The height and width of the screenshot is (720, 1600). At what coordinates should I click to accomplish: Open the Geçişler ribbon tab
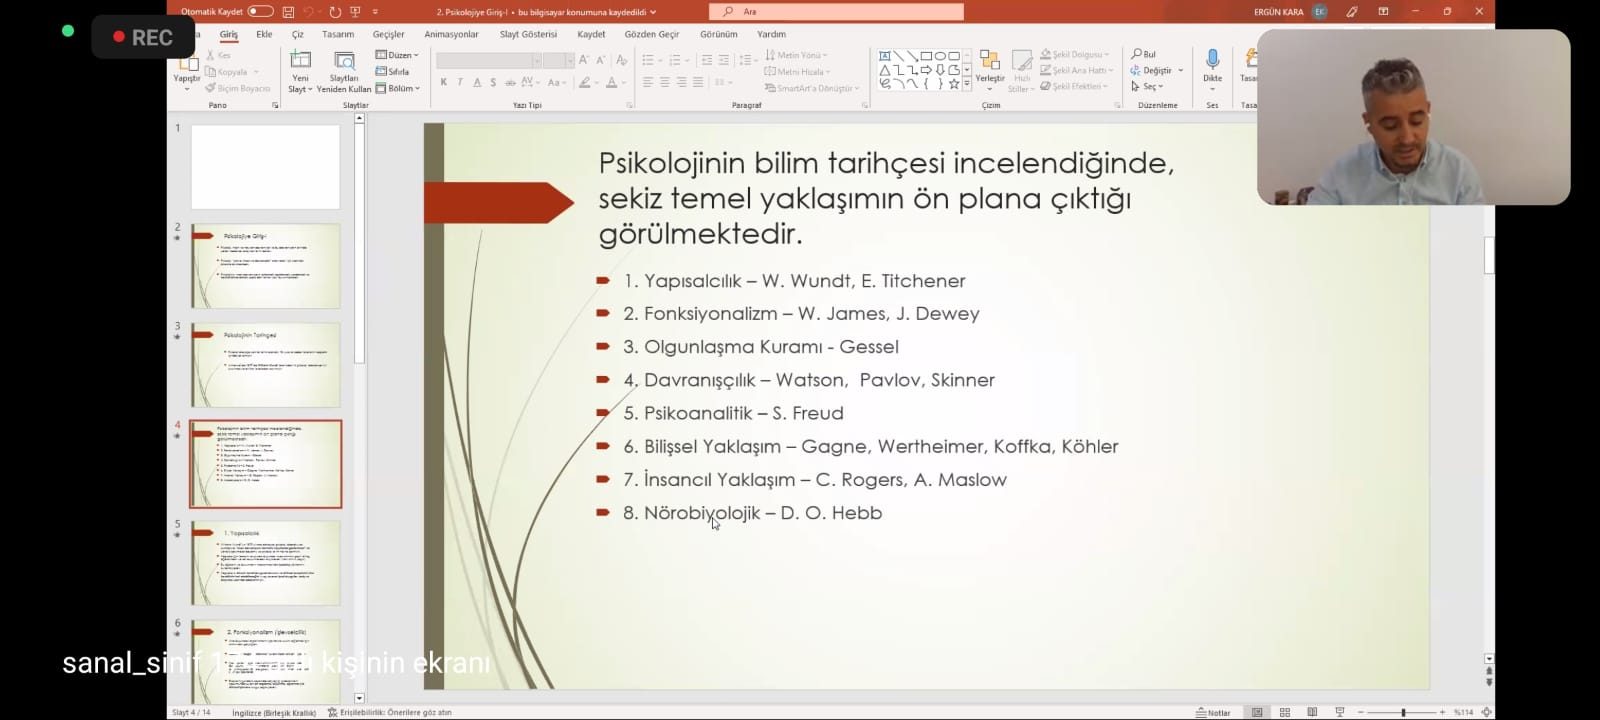[x=389, y=34]
